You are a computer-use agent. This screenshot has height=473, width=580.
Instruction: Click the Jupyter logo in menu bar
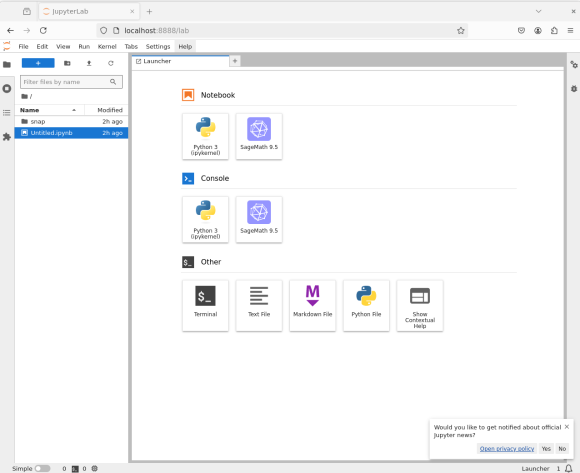pos(7,46)
